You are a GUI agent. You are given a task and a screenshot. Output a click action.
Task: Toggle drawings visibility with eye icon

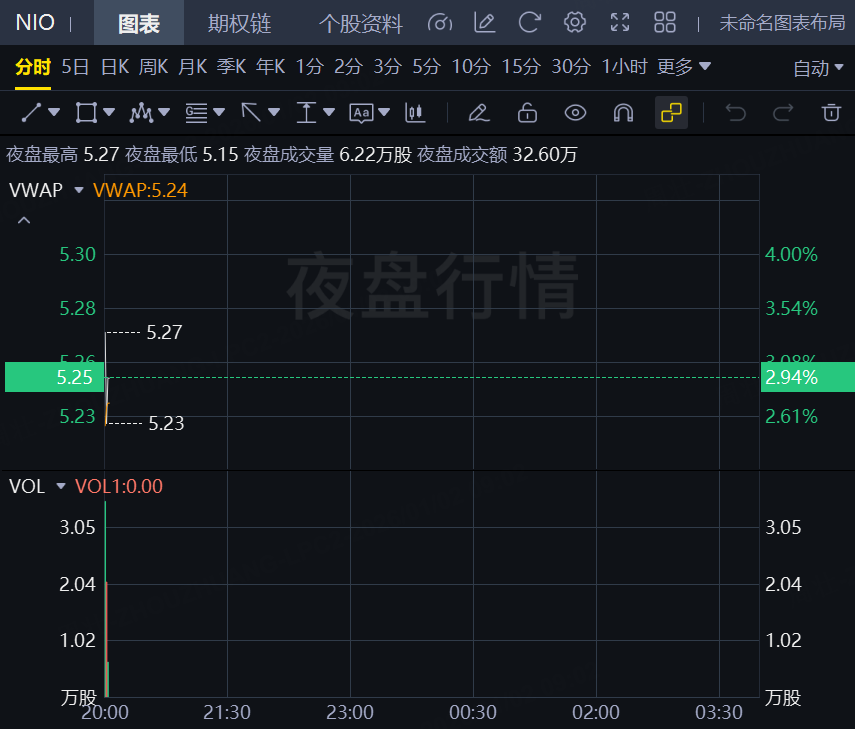pyautogui.click(x=575, y=112)
